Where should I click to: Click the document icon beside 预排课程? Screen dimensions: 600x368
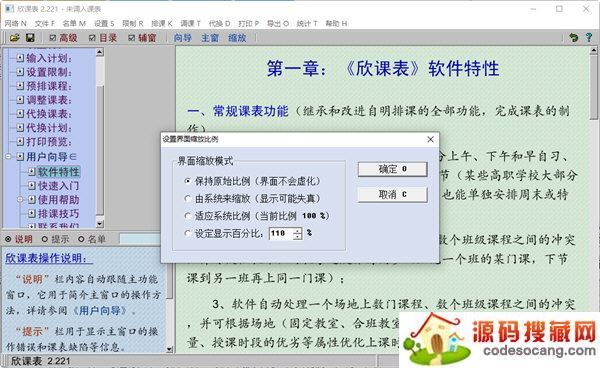point(20,86)
